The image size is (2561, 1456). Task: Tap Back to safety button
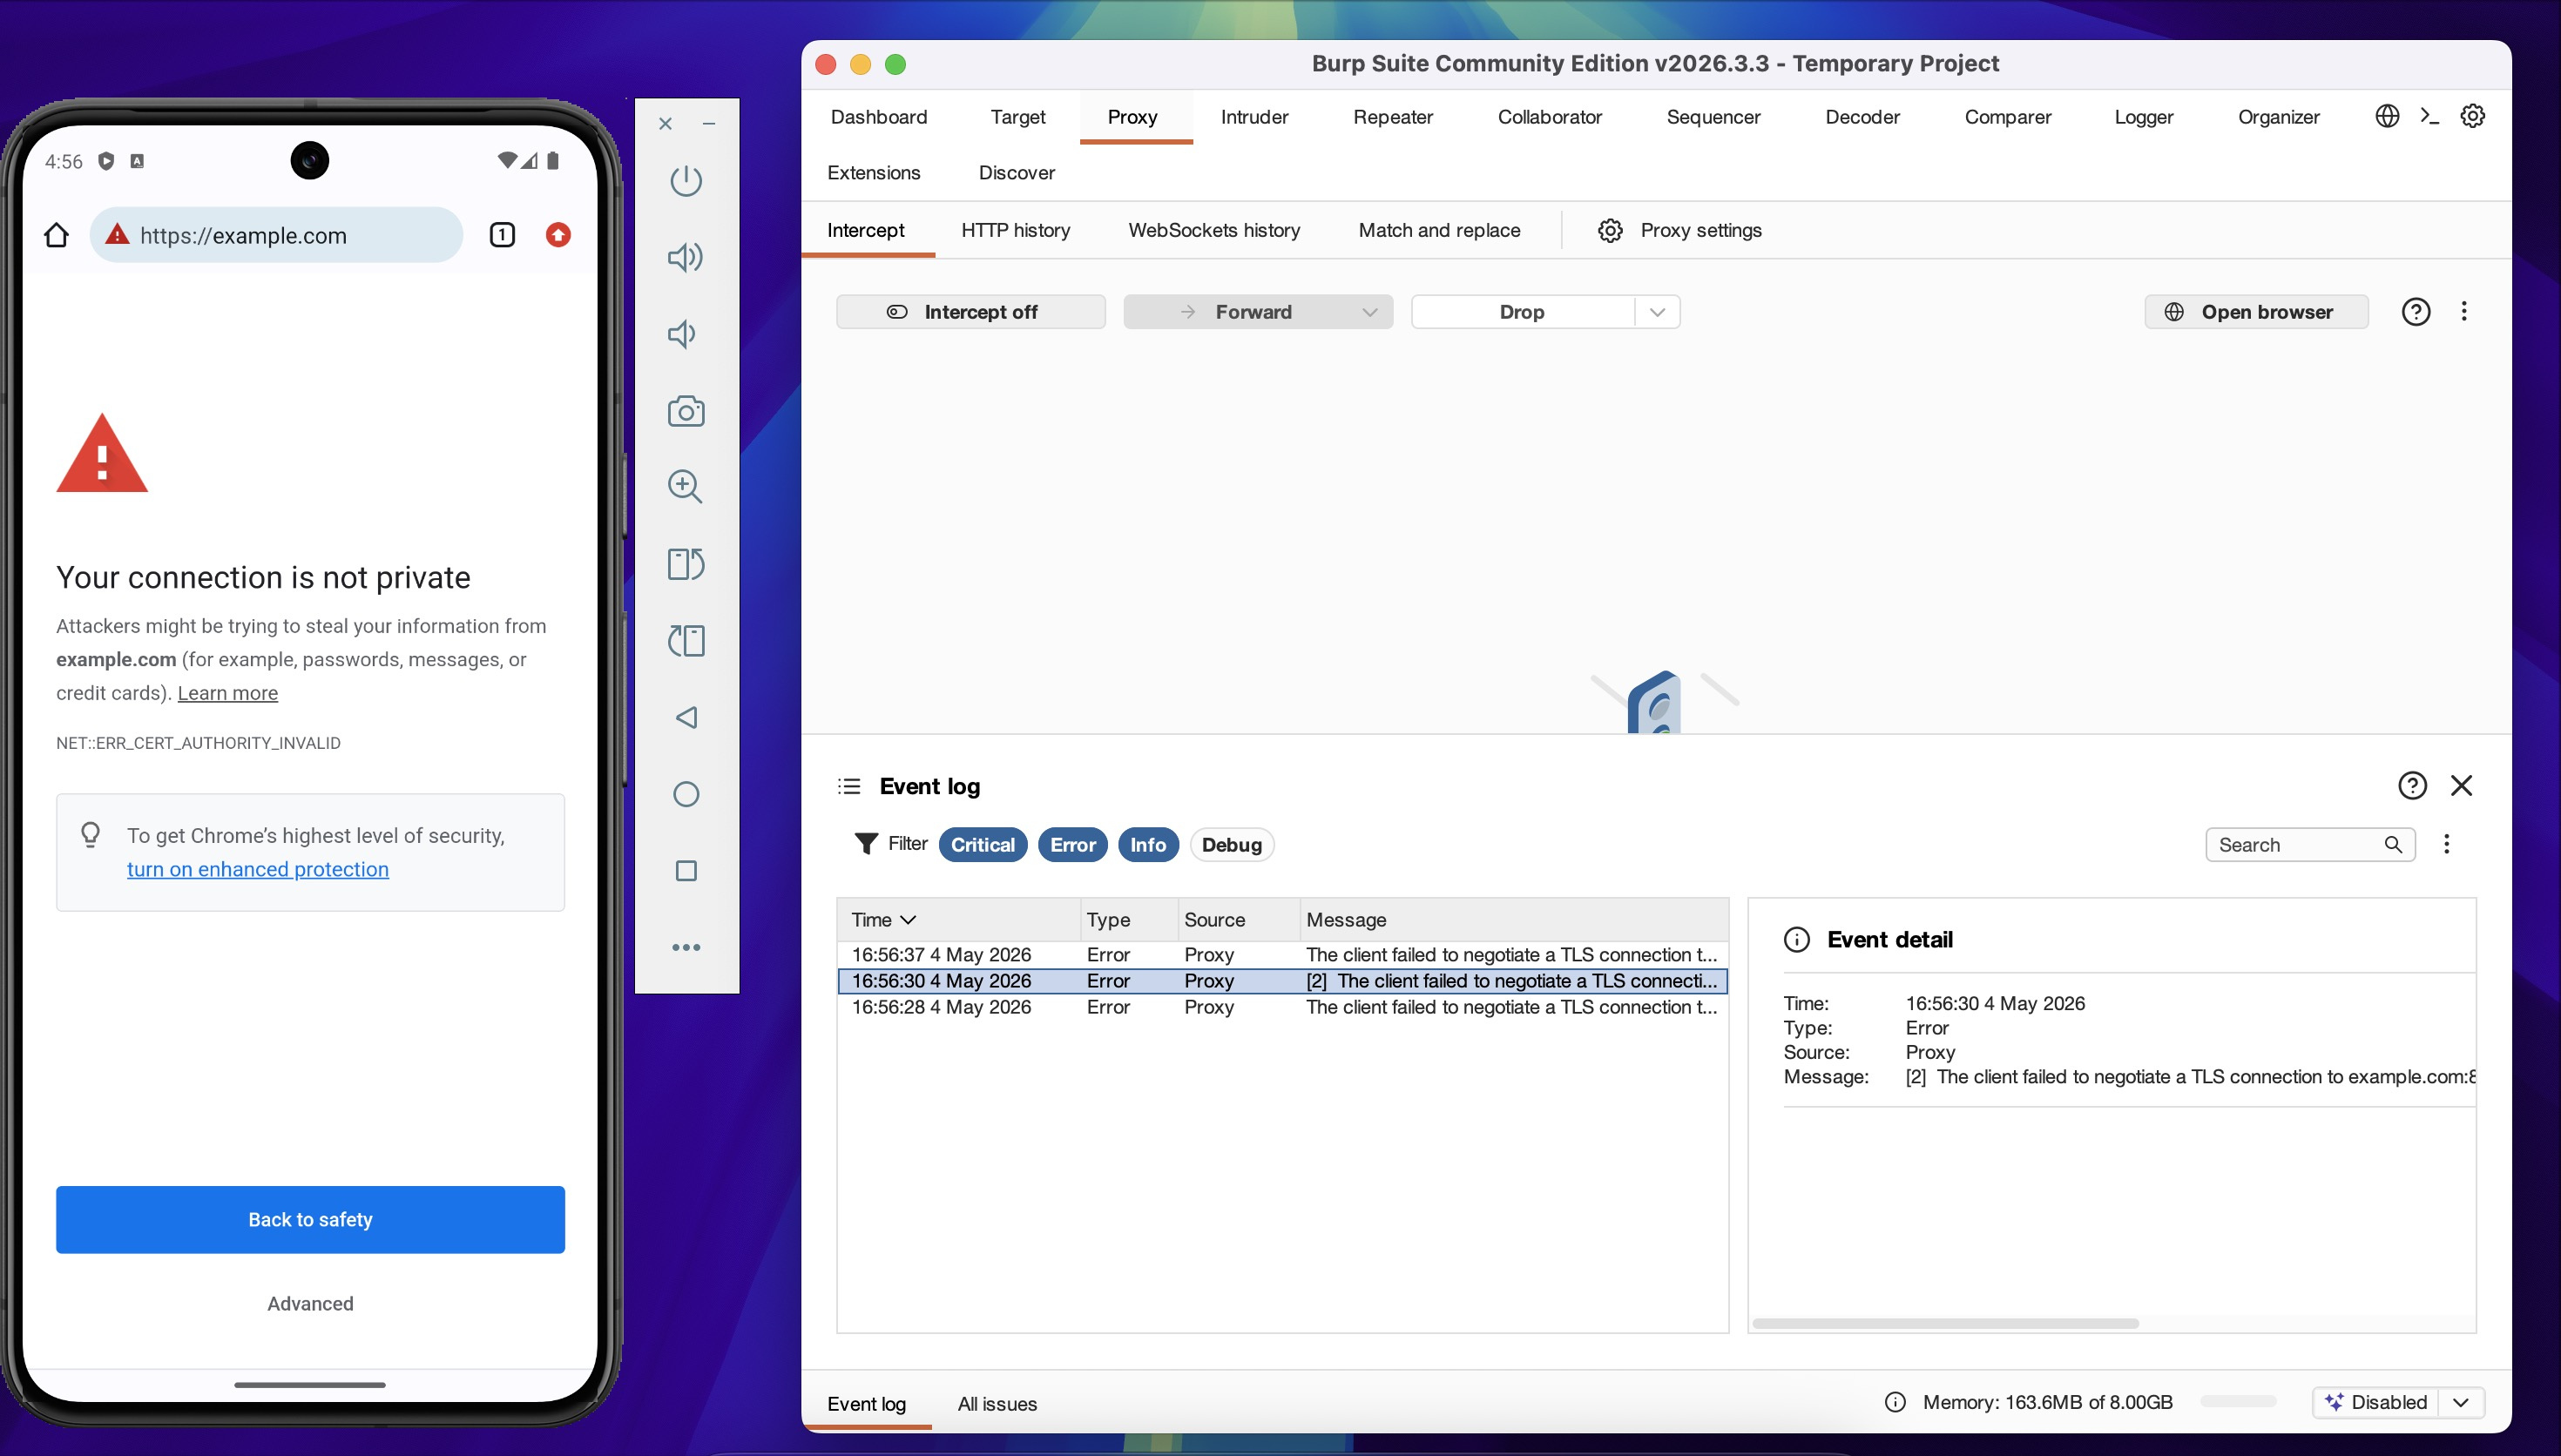point(310,1219)
